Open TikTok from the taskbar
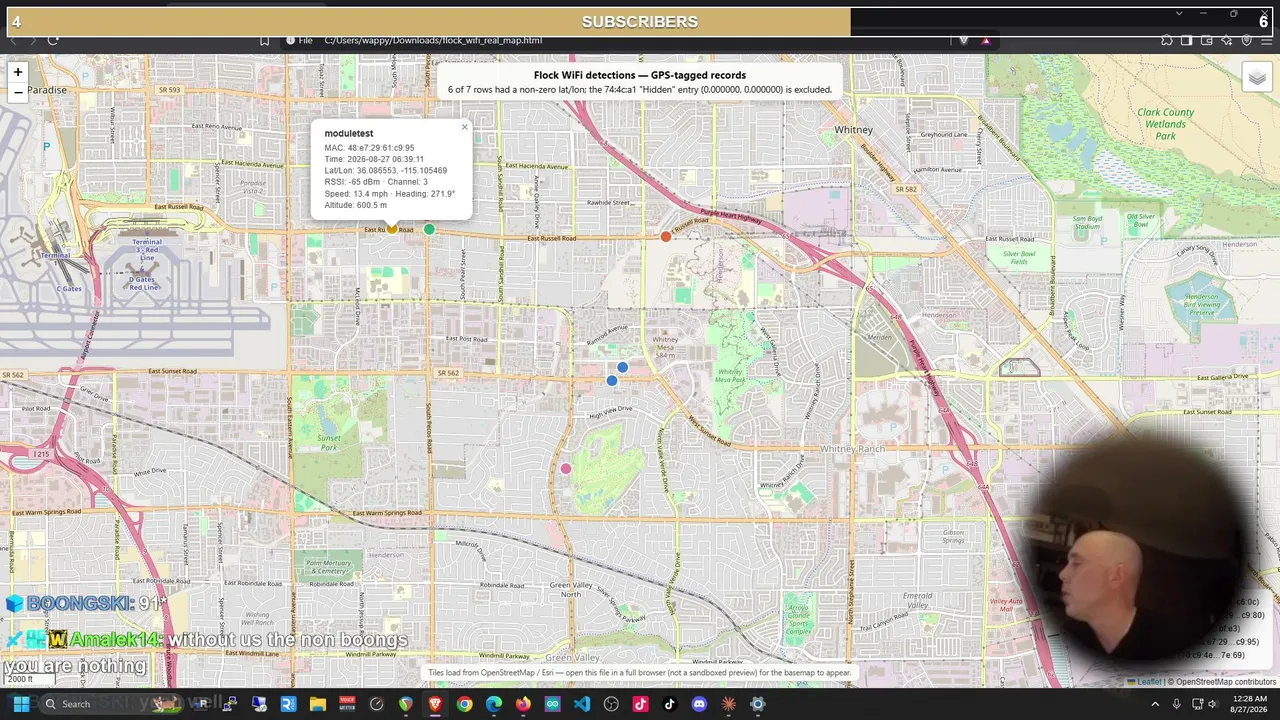 [x=670, y=704]
